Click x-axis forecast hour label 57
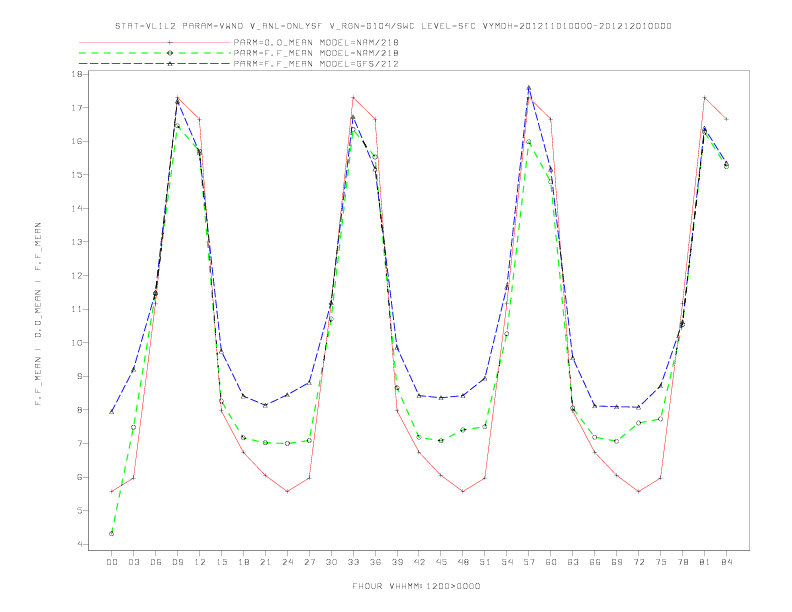The height and width of the screenshot is (612, 792). 529,562
